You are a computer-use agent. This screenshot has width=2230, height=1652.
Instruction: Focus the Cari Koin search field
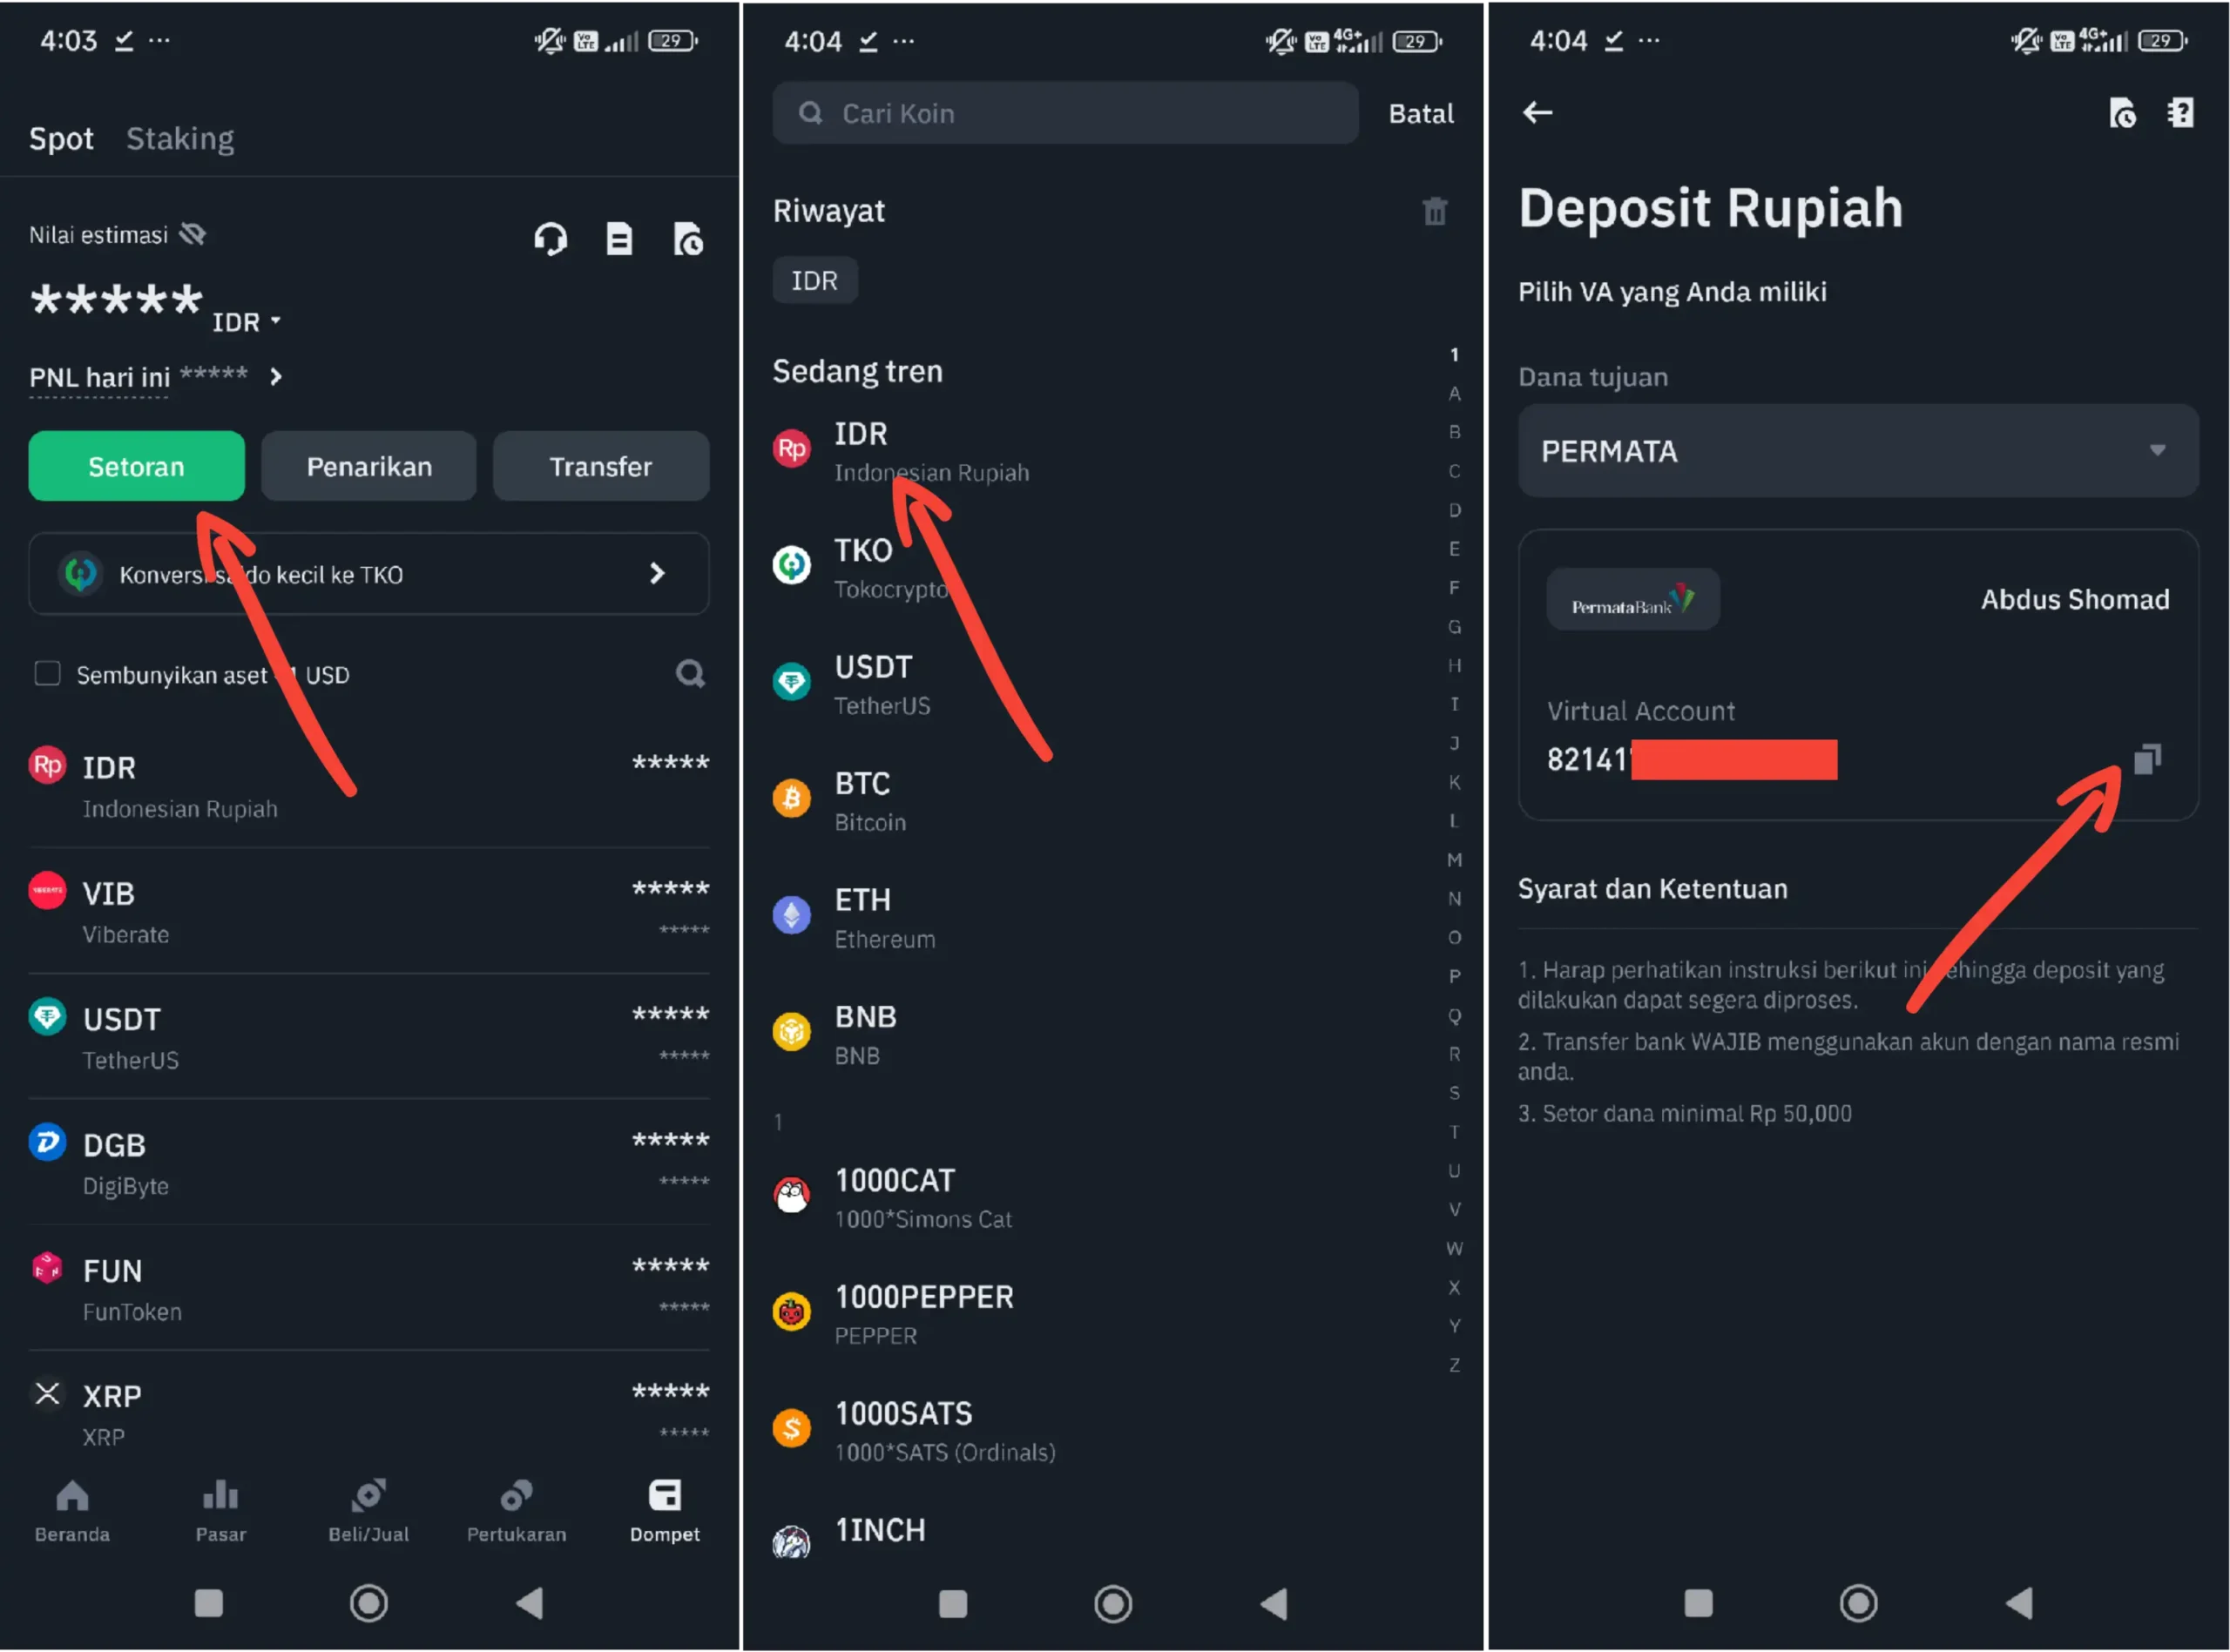1065,113
